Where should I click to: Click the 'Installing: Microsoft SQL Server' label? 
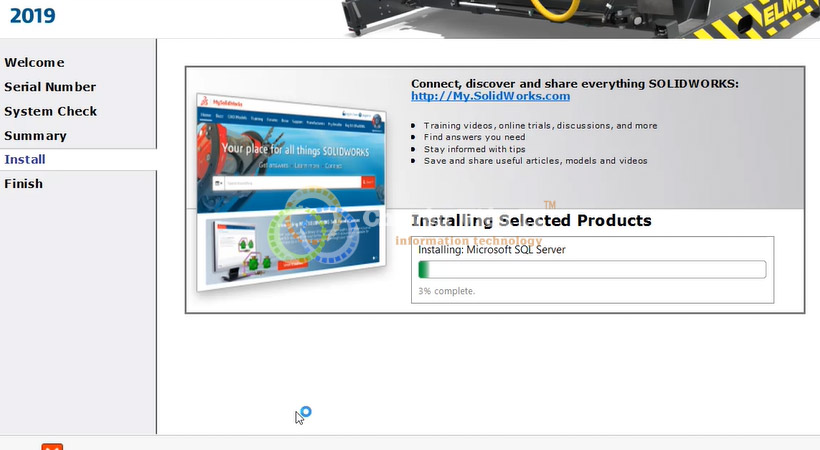(x=491, y=250)
